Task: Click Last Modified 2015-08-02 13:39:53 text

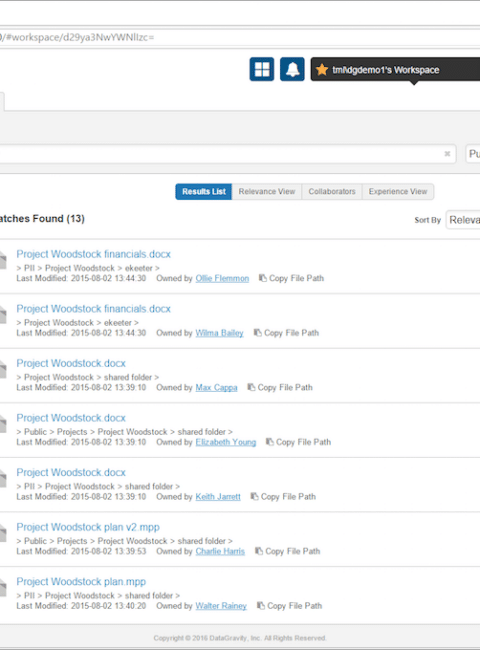Action: 81,551
